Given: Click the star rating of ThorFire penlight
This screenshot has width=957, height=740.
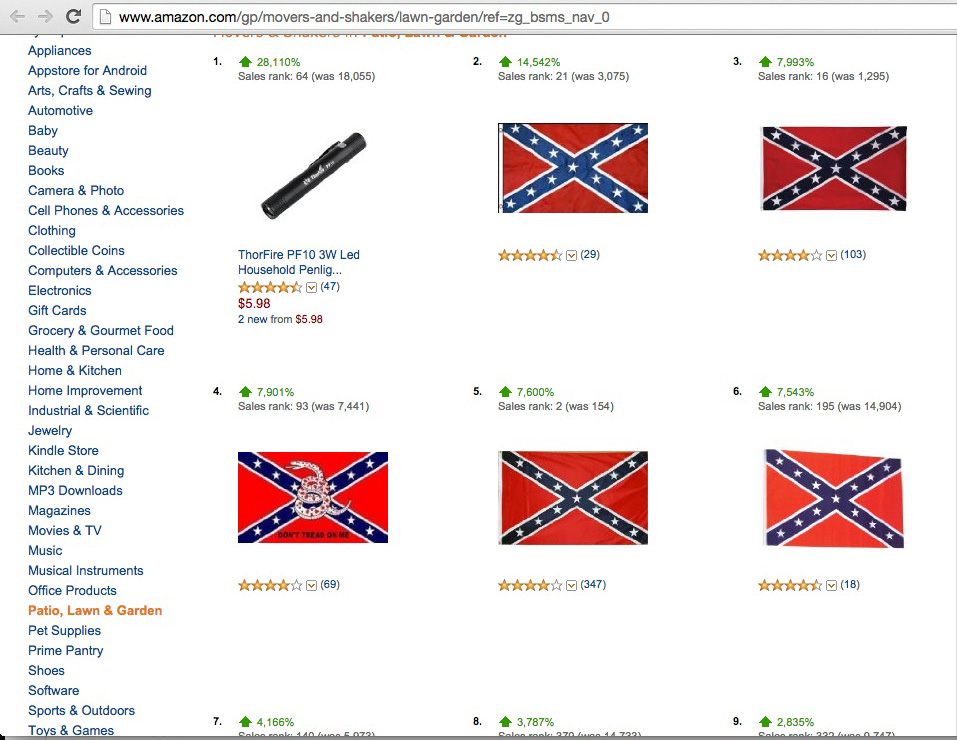Looking at the screenshot, I should point(270,287).
